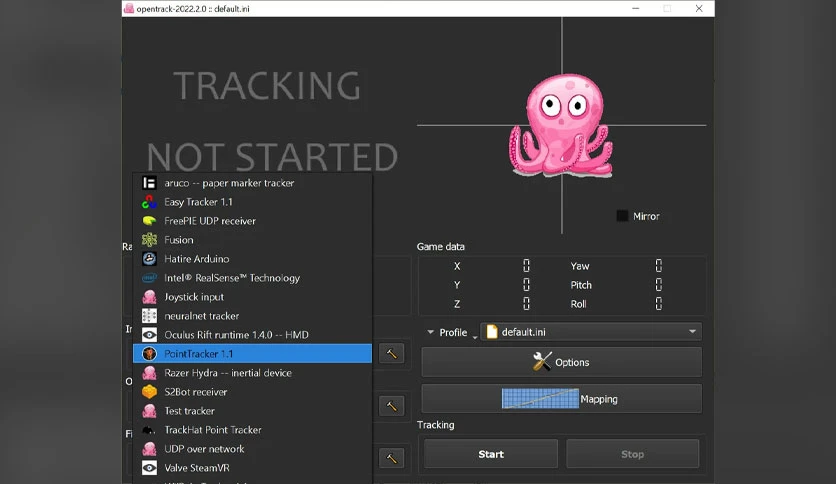Open input settings with the hammer button beside PointTracker
Image resolution: width=836 pixels, height=484 pixels.
coord(391,353)
